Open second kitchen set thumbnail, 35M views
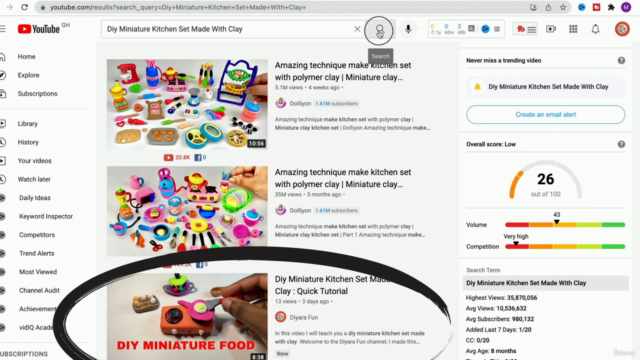This screenshot has height=360, width=640. (x=187, y=211)
